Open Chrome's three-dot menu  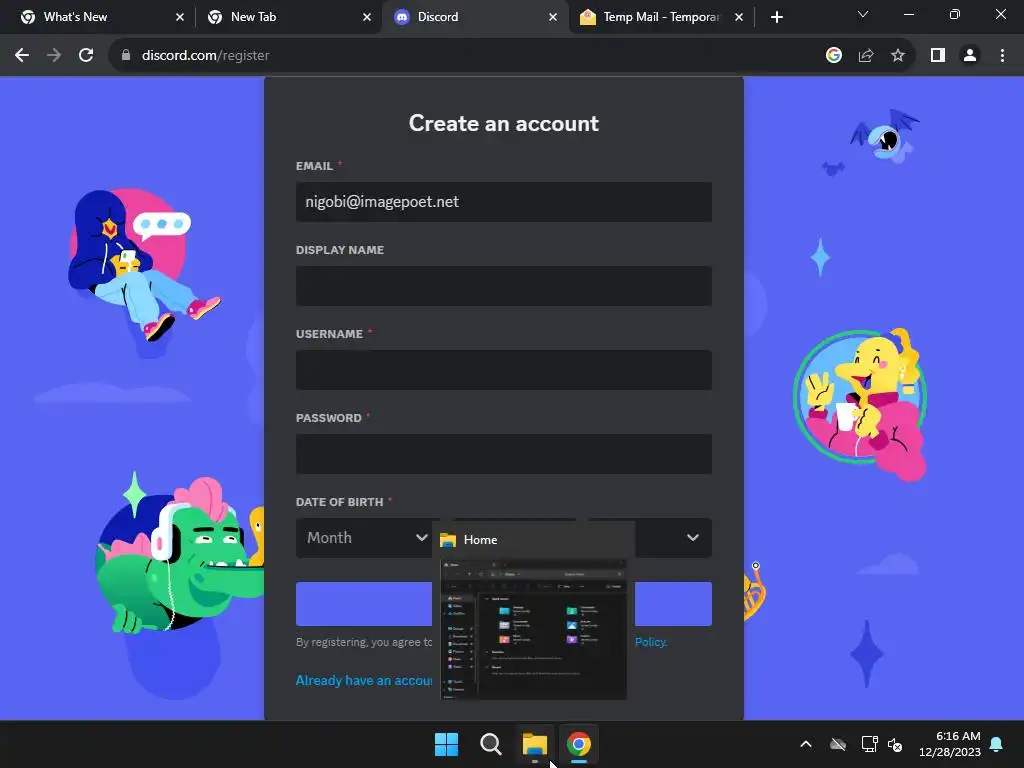[1002, 56]
